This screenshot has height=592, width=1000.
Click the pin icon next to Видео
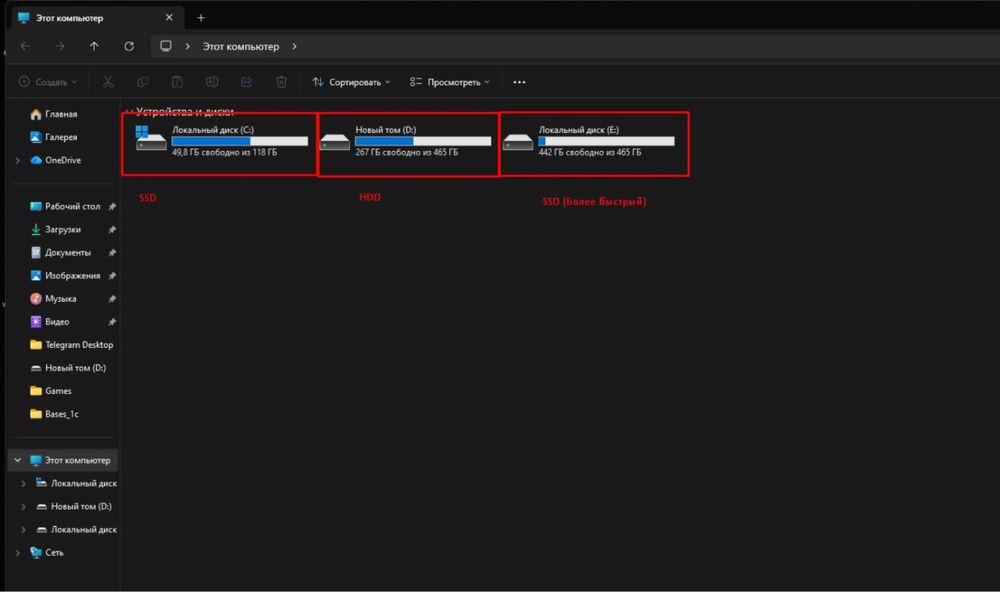pos(112,322)
